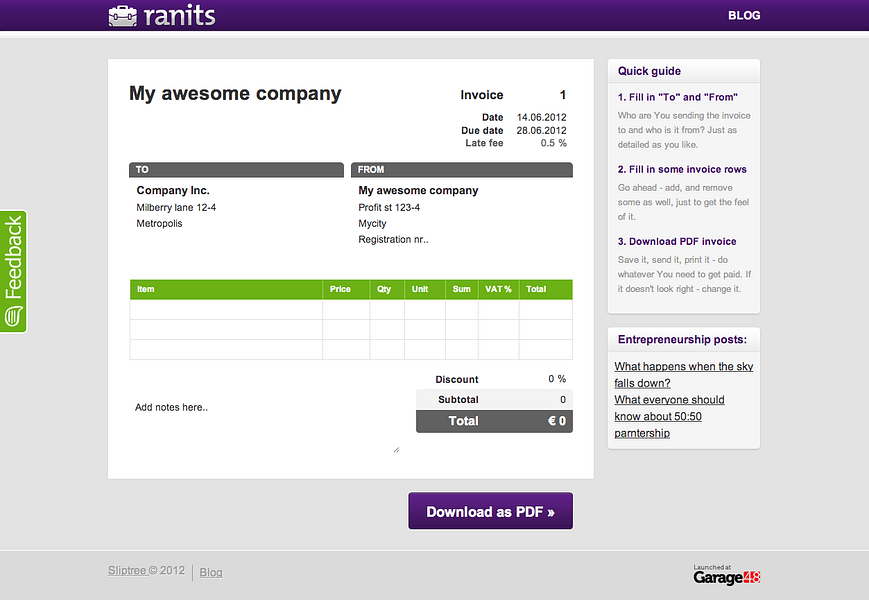Edit the Discount value 0
869x600 pixels.
[551, 379]
